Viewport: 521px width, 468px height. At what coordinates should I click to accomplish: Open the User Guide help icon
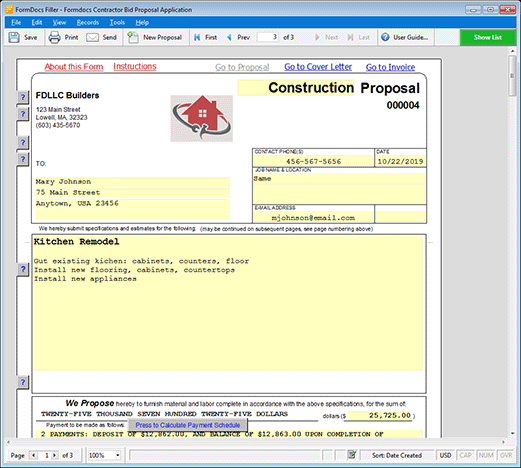coord(385,37)
